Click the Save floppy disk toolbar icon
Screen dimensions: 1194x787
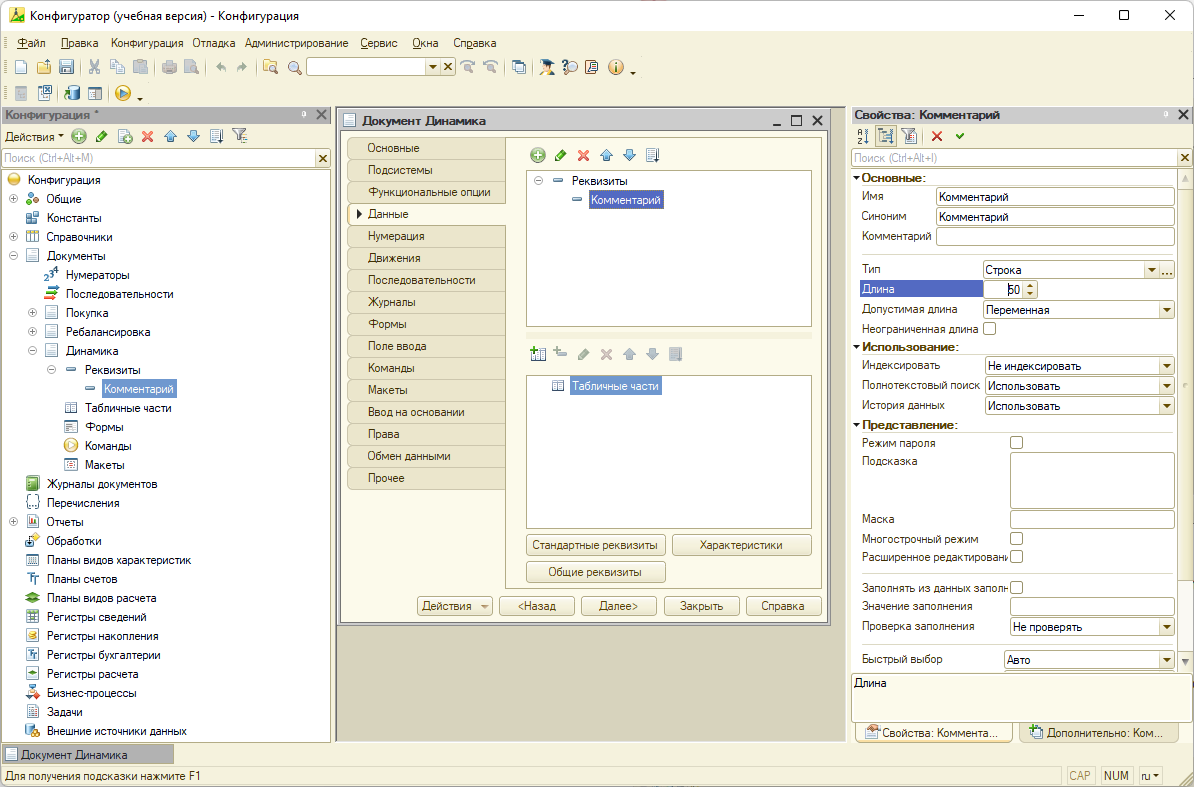(66, 67)
